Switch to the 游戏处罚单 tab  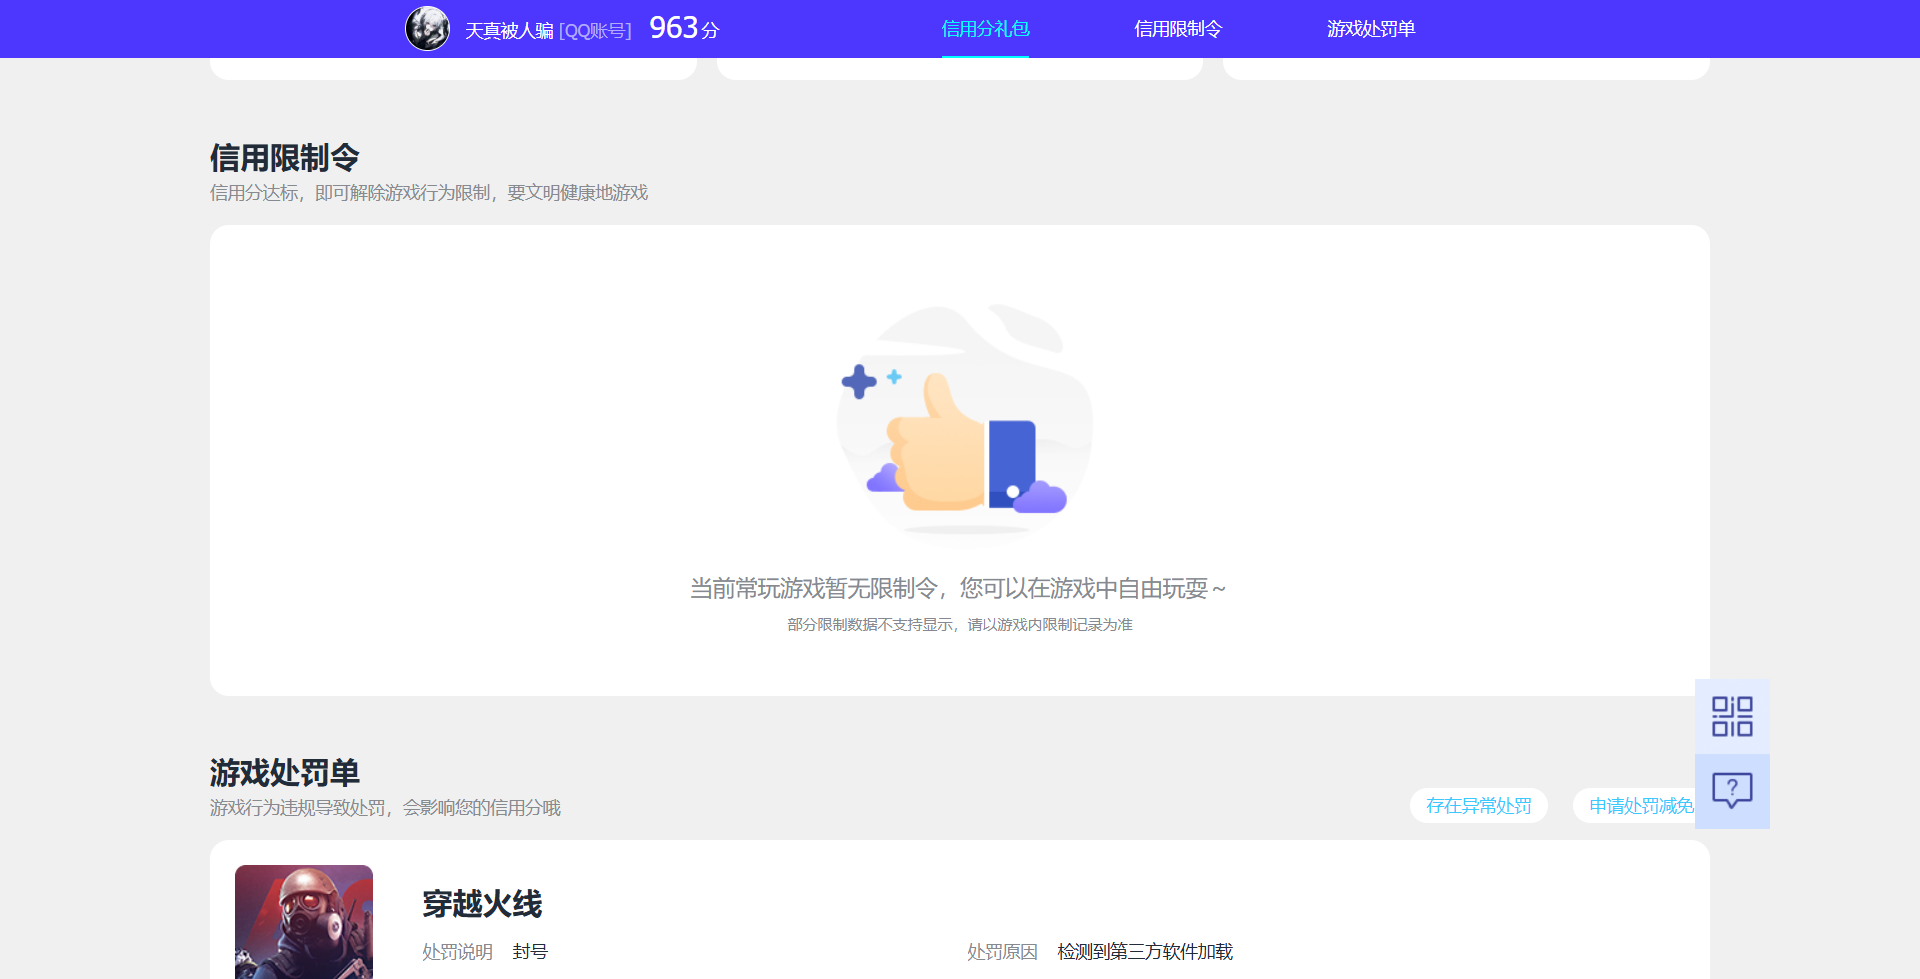1371,29
